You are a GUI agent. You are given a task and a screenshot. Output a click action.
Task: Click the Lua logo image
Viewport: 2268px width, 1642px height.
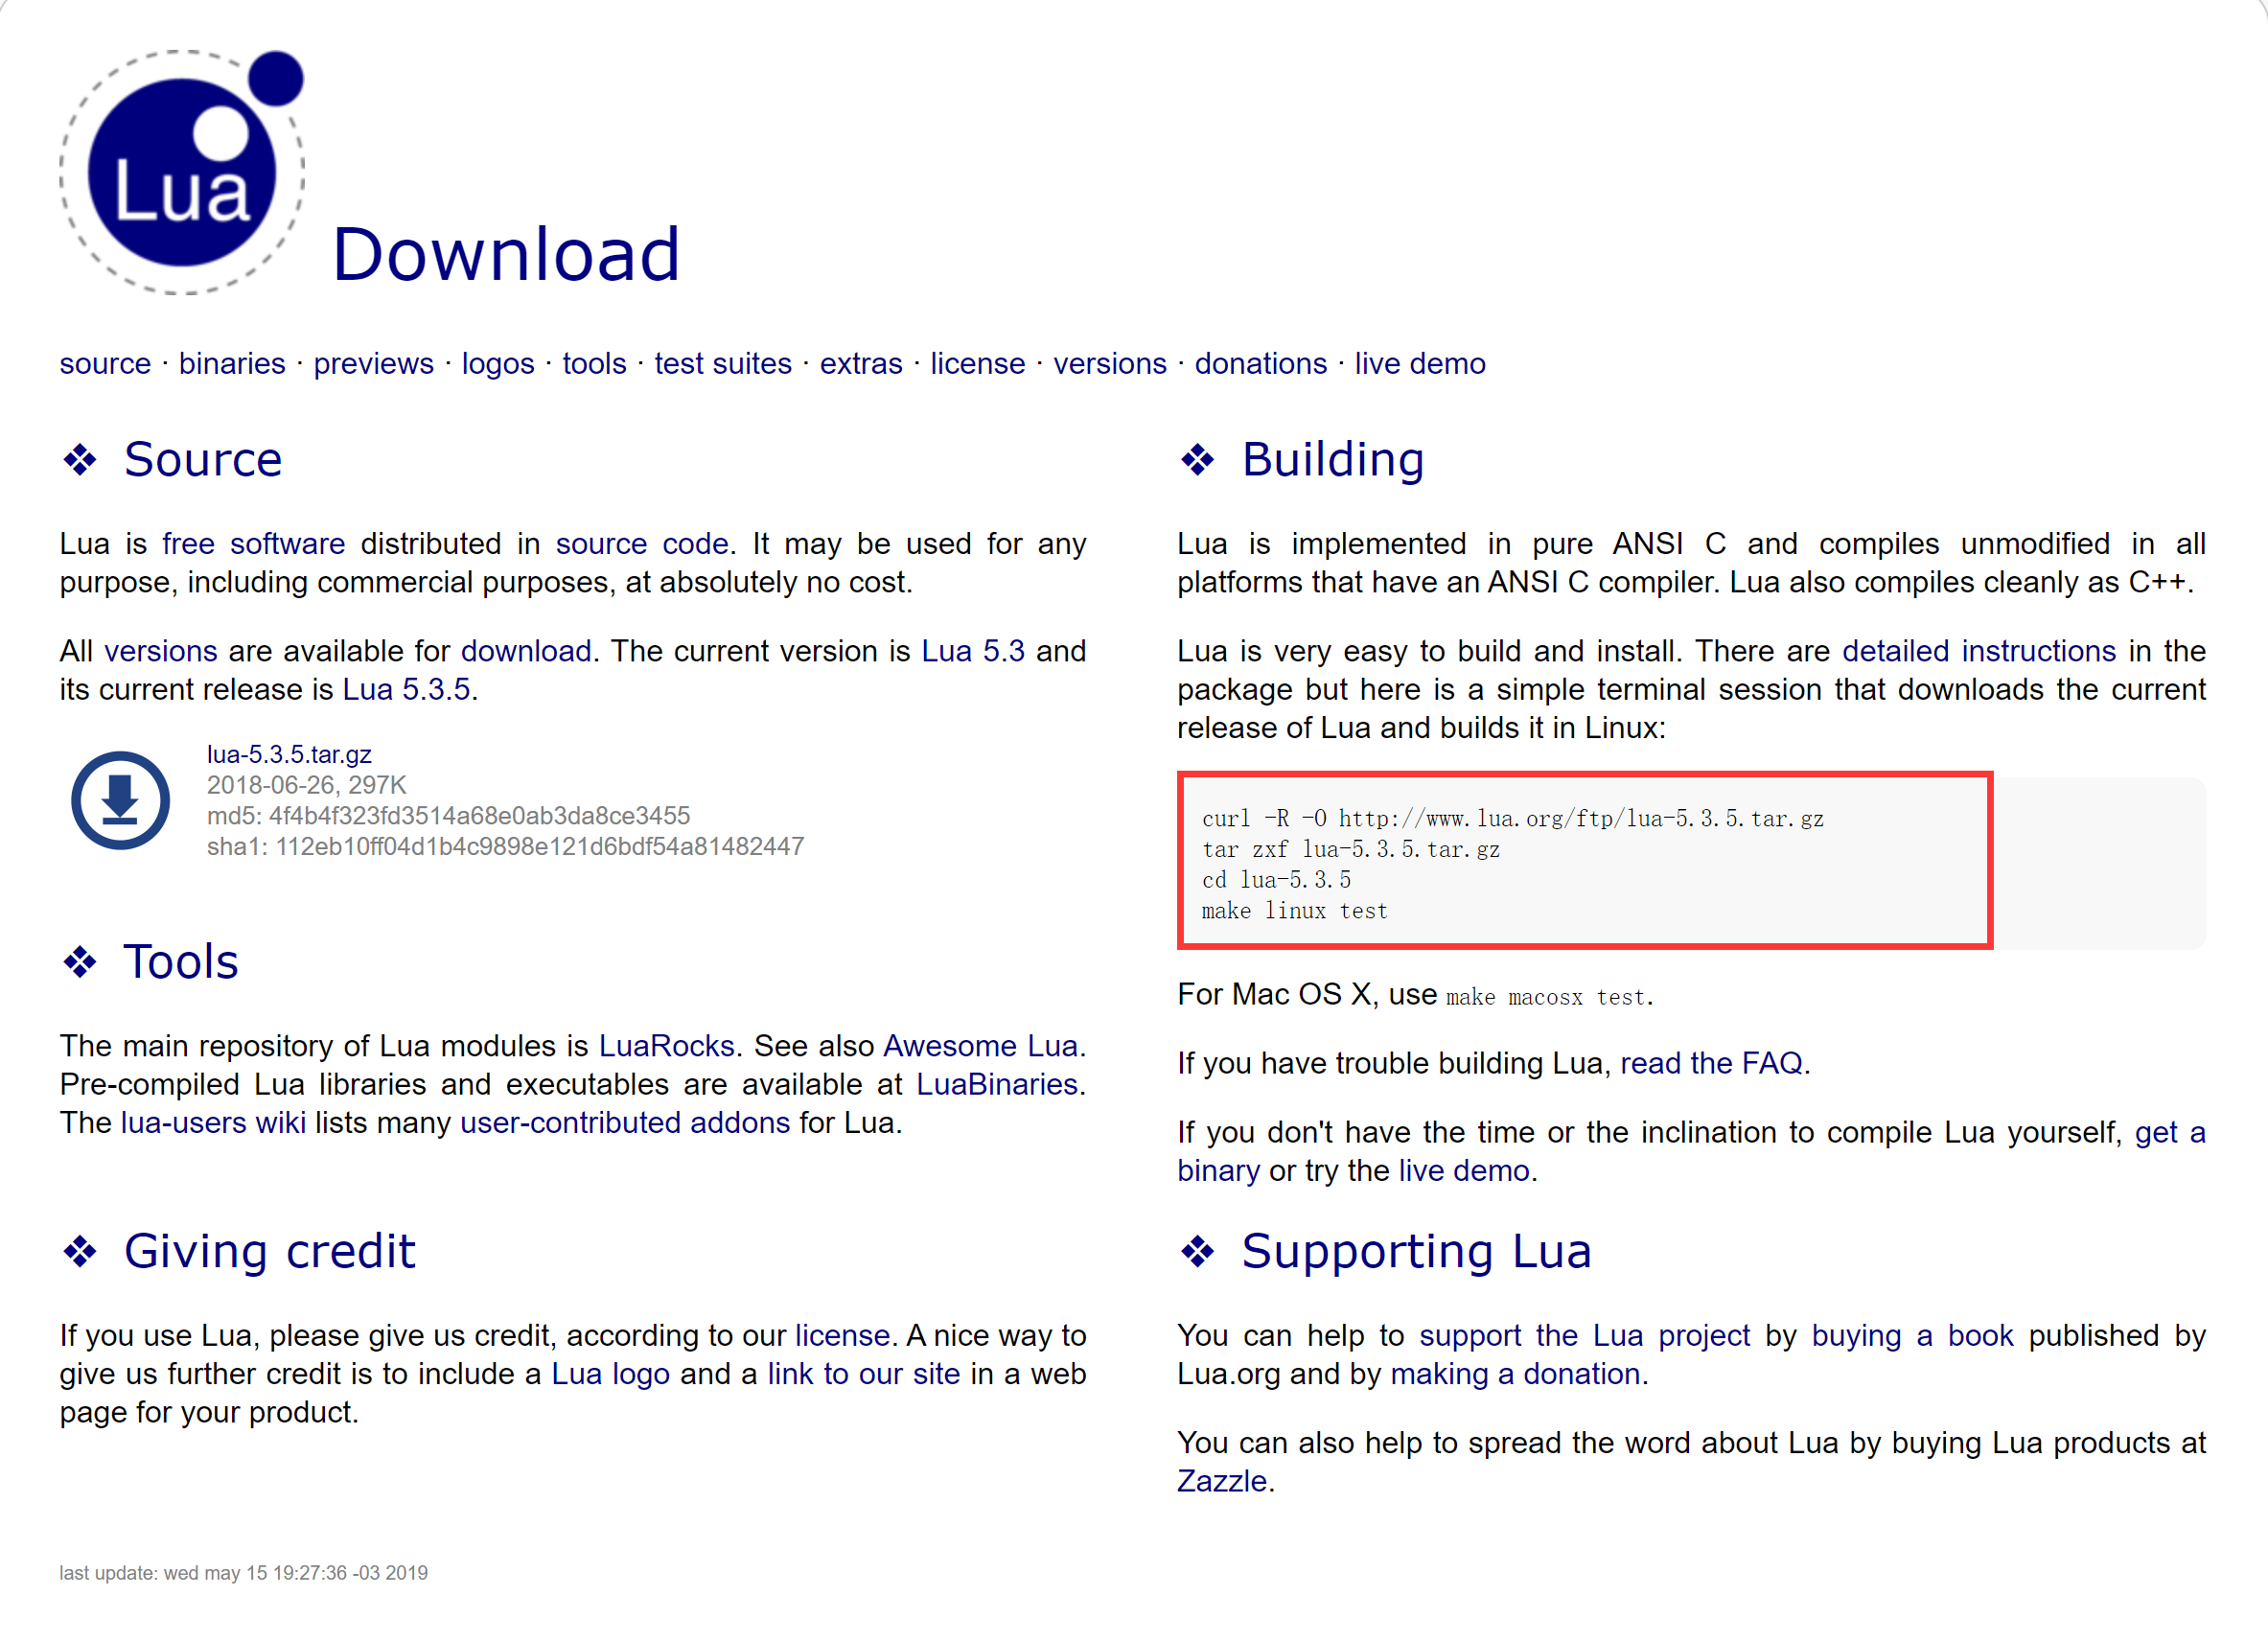point(182,172)
